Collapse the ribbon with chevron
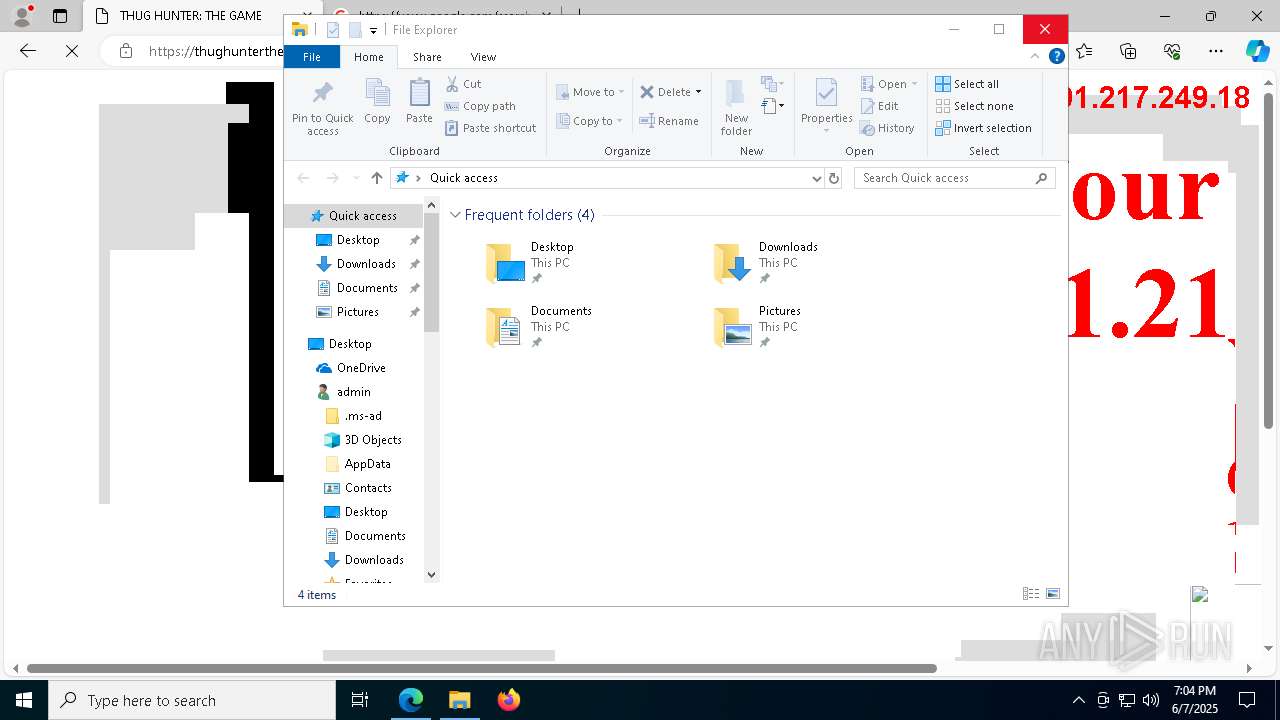The height and width of the screenshot is (720, 1280). [1035, 57]
